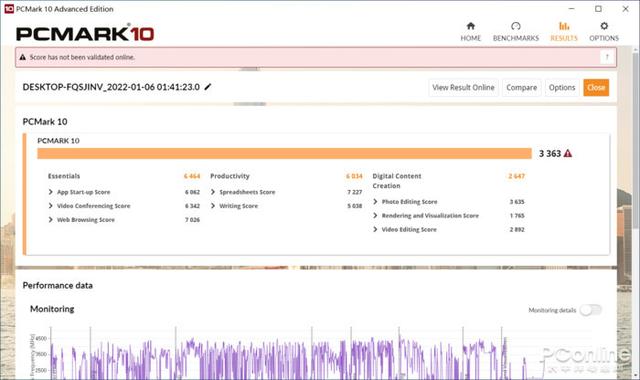Open the Home tab

[x=471, y=32]
